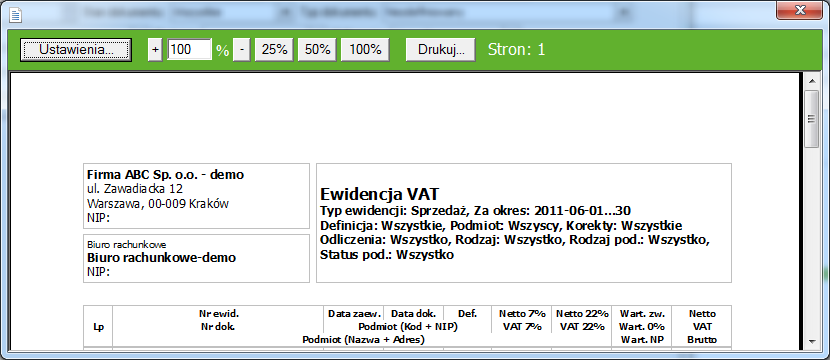This screenshot has height=360, width=830.
Task: Click 'Podmiot (Kod + NIP)' header text
Action: pyautogui.click(x=408, y=327)
